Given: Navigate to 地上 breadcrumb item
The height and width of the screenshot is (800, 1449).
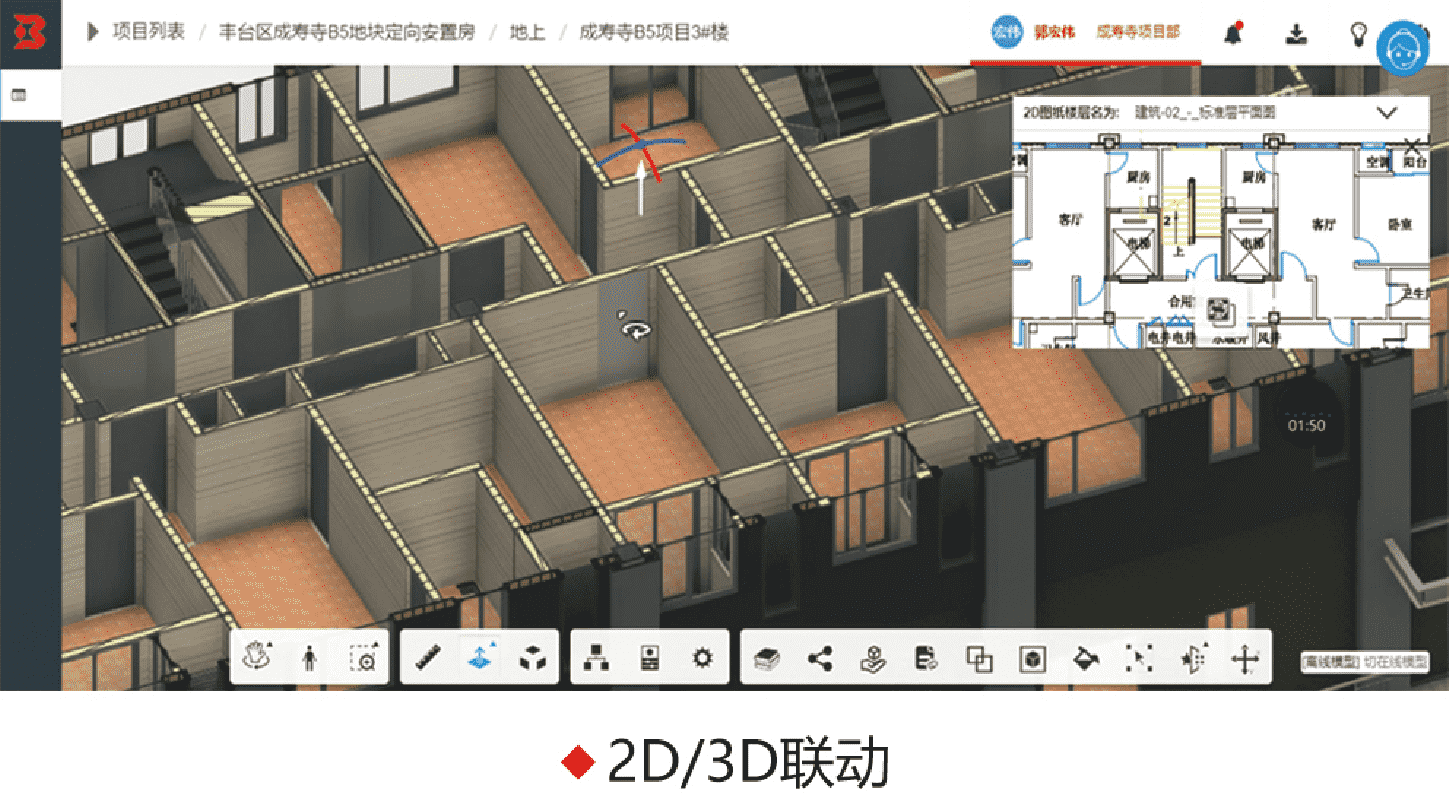Looking at the screenshot, I should [527, 31].
